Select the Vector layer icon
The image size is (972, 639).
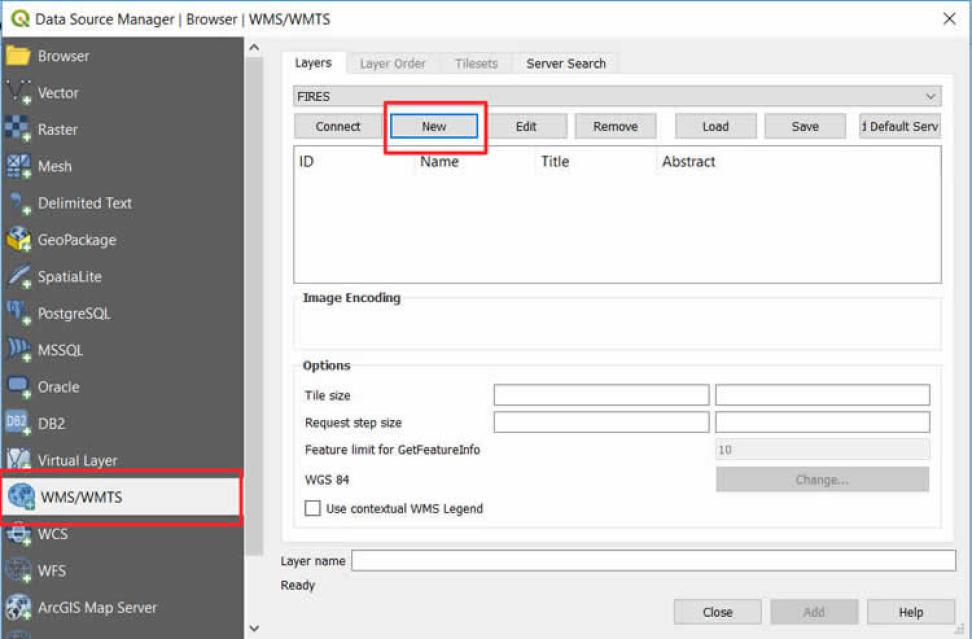tap(17, 92)
